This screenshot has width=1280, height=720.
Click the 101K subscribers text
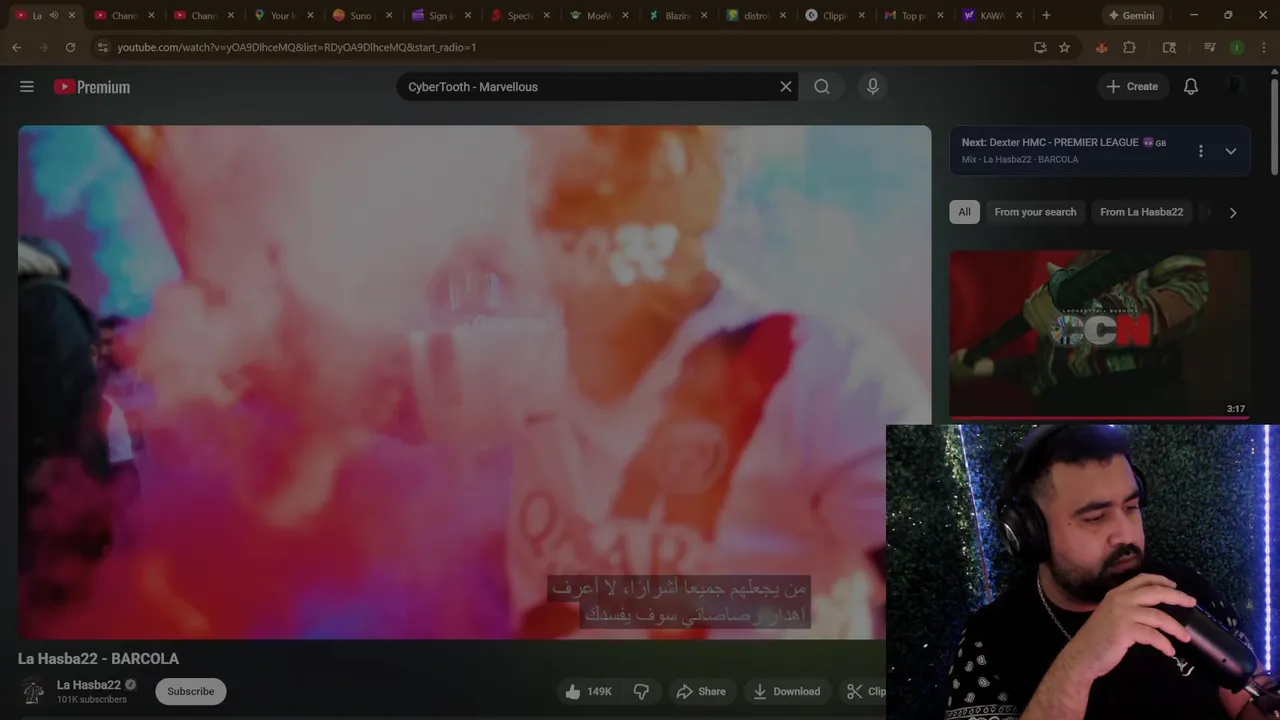click(92, 700)
